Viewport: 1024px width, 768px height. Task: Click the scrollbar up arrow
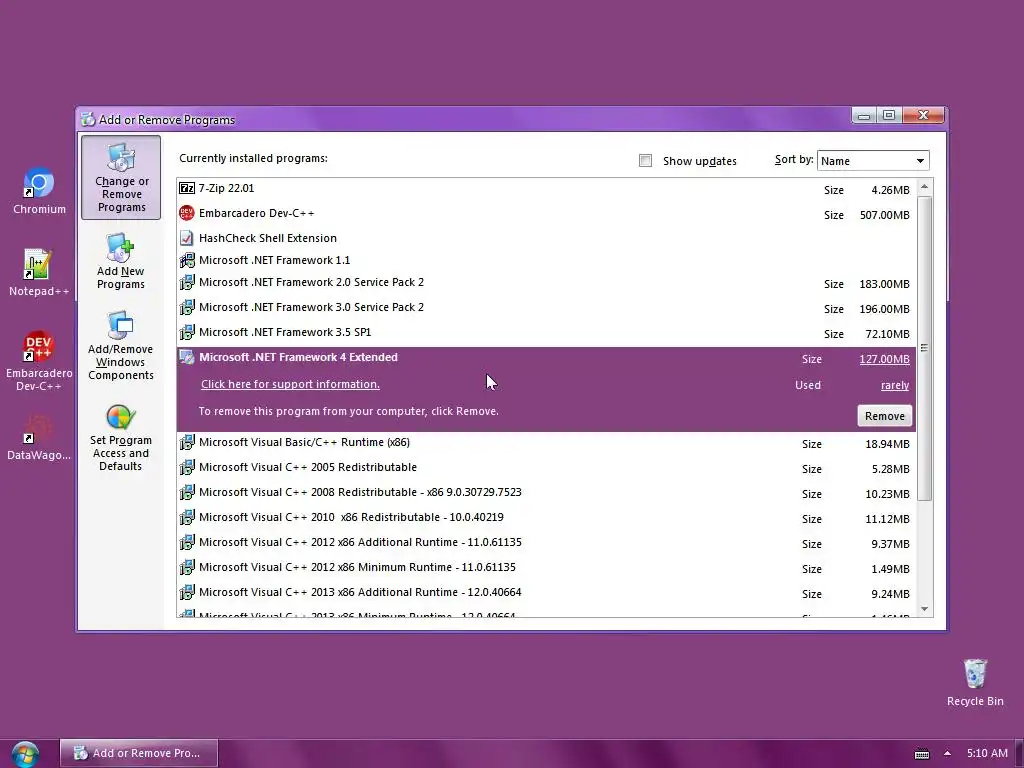click(924, 187)
